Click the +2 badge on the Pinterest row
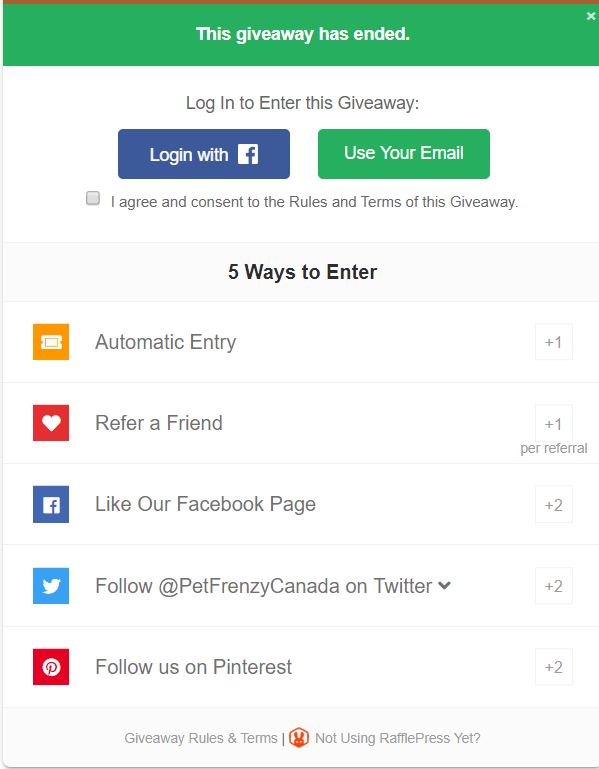The width and height of the screenshot is (599, 769). (x=554, y=667)
